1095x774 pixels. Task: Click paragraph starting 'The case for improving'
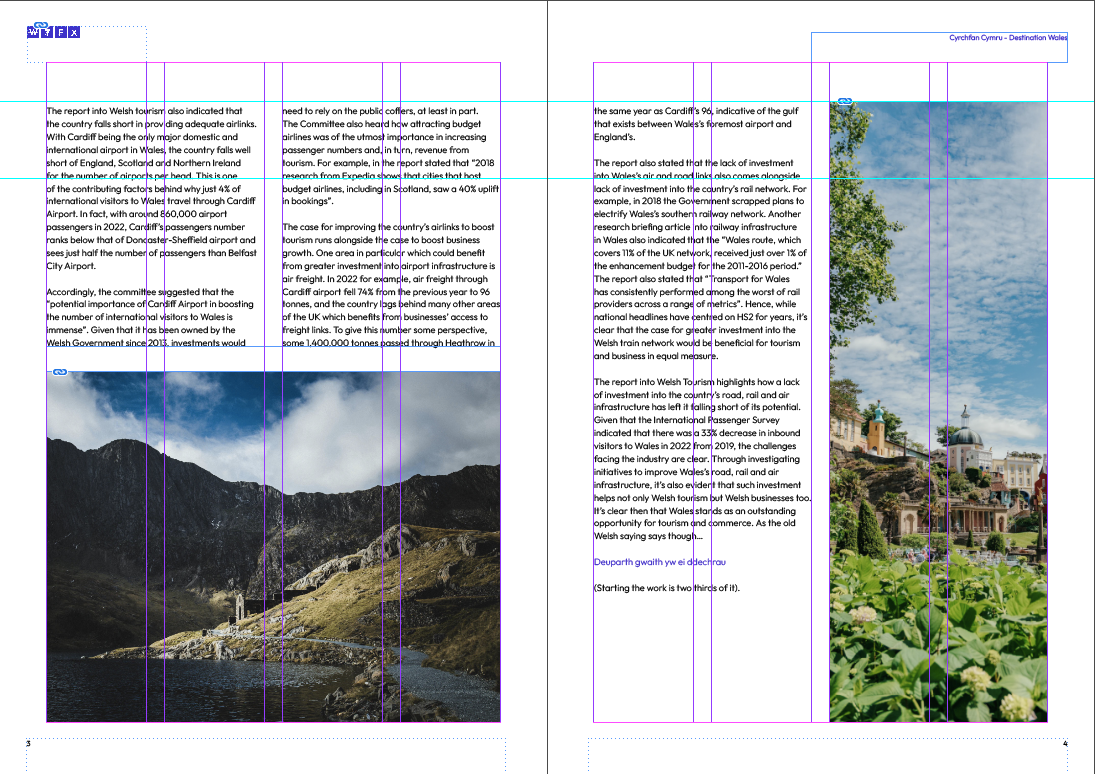pyautogui.click(x=391, y=285)
